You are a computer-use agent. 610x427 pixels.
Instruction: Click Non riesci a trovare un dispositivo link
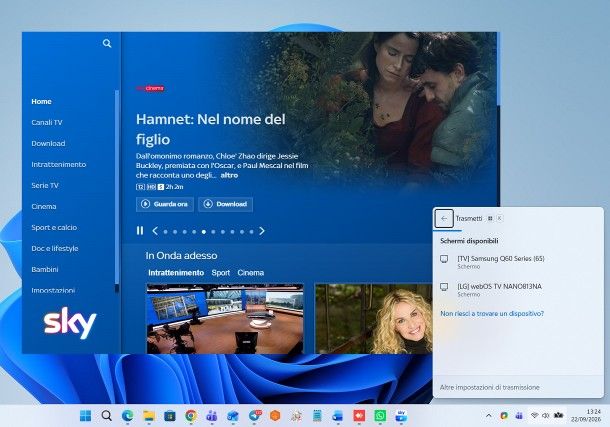(x=492, y=313)
